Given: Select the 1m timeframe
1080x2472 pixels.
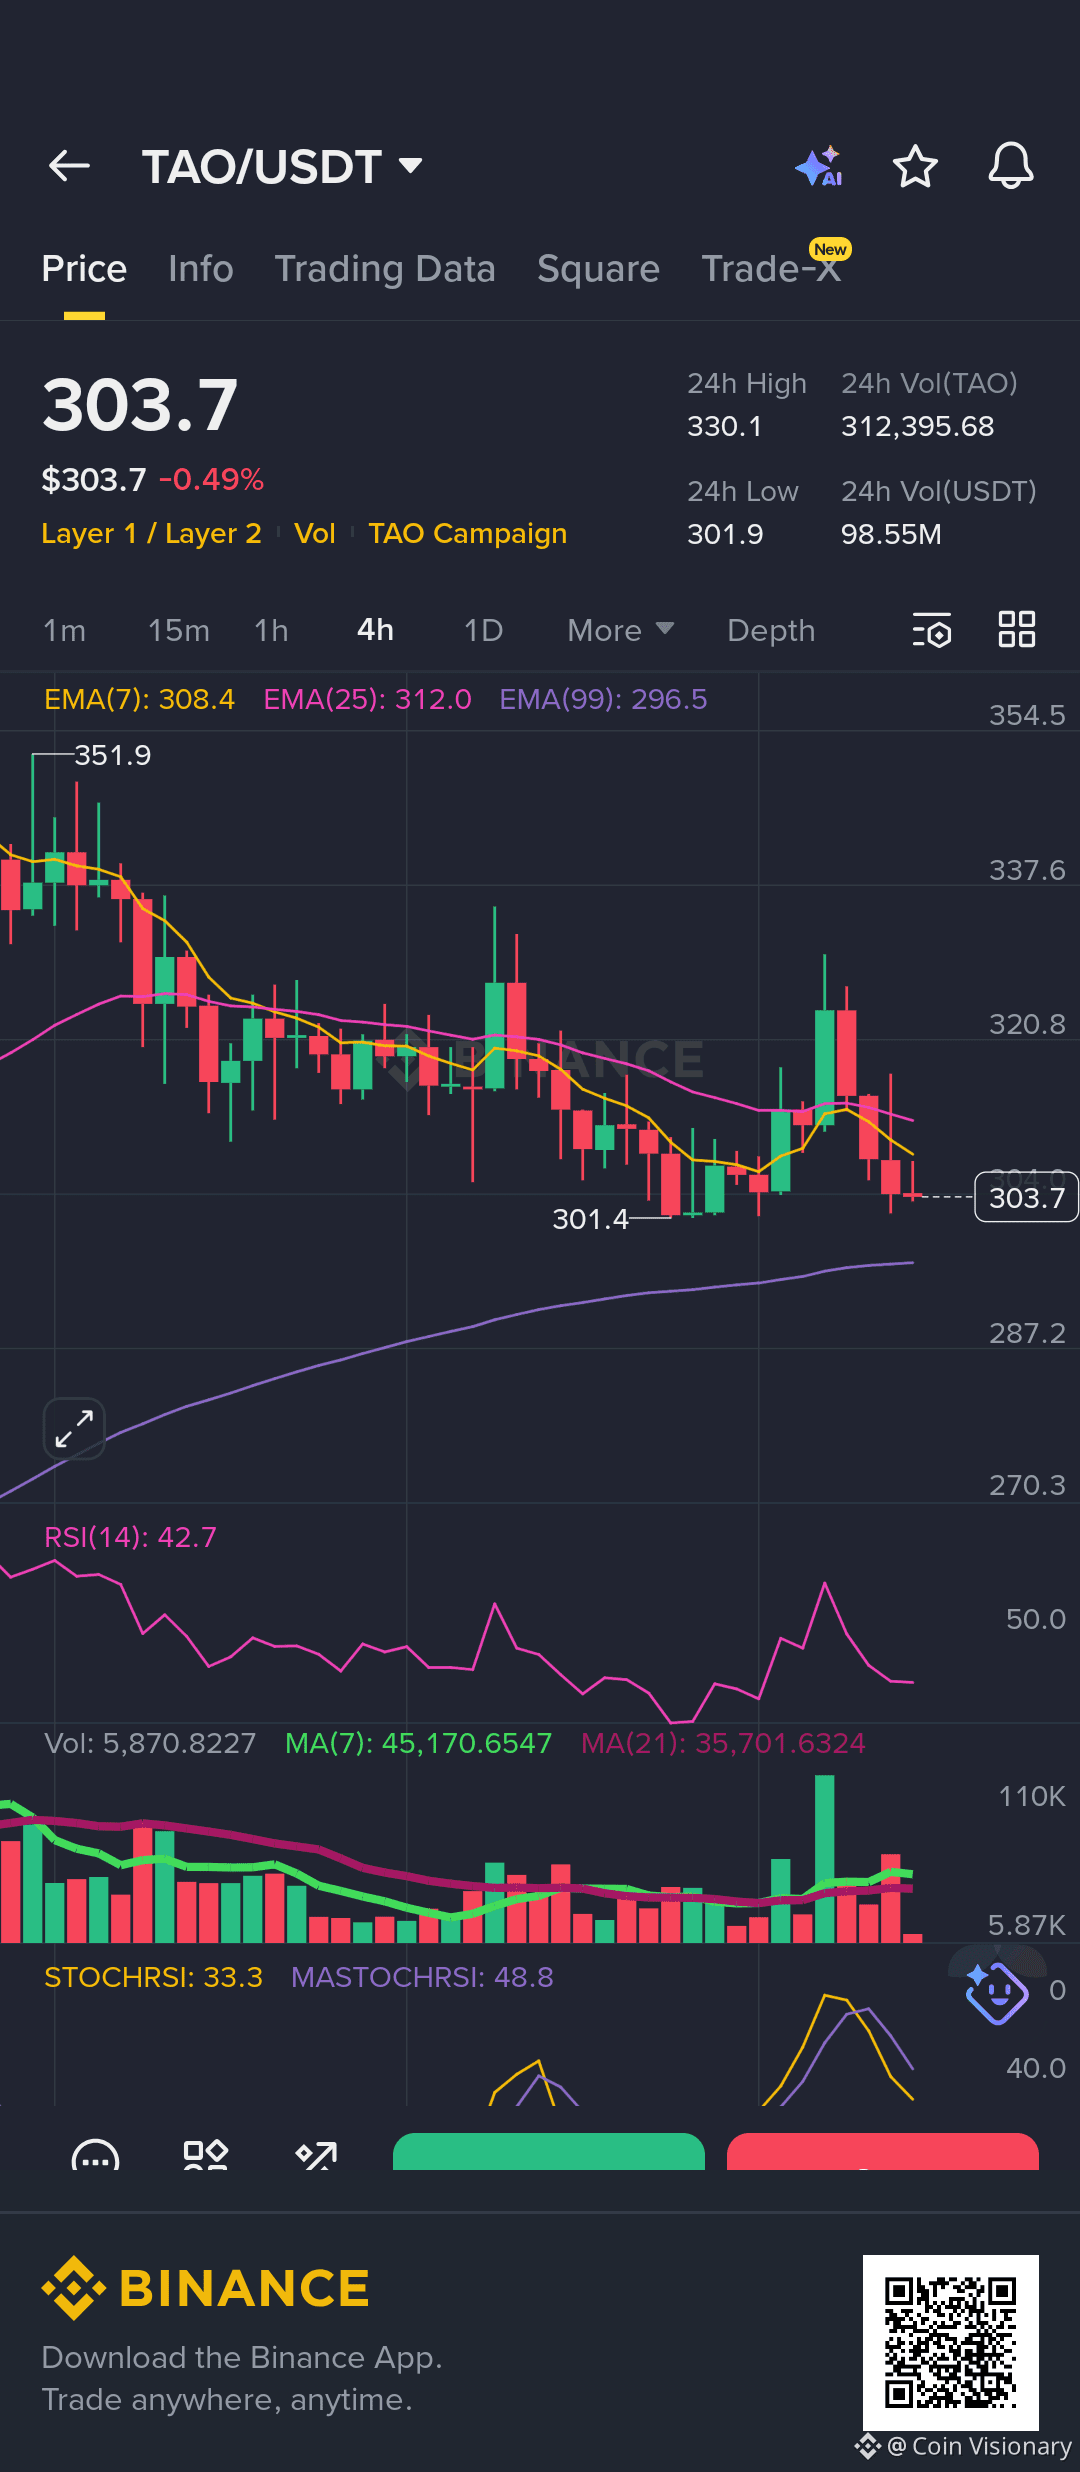Looking at the screenshot, I should click(64, 631).
